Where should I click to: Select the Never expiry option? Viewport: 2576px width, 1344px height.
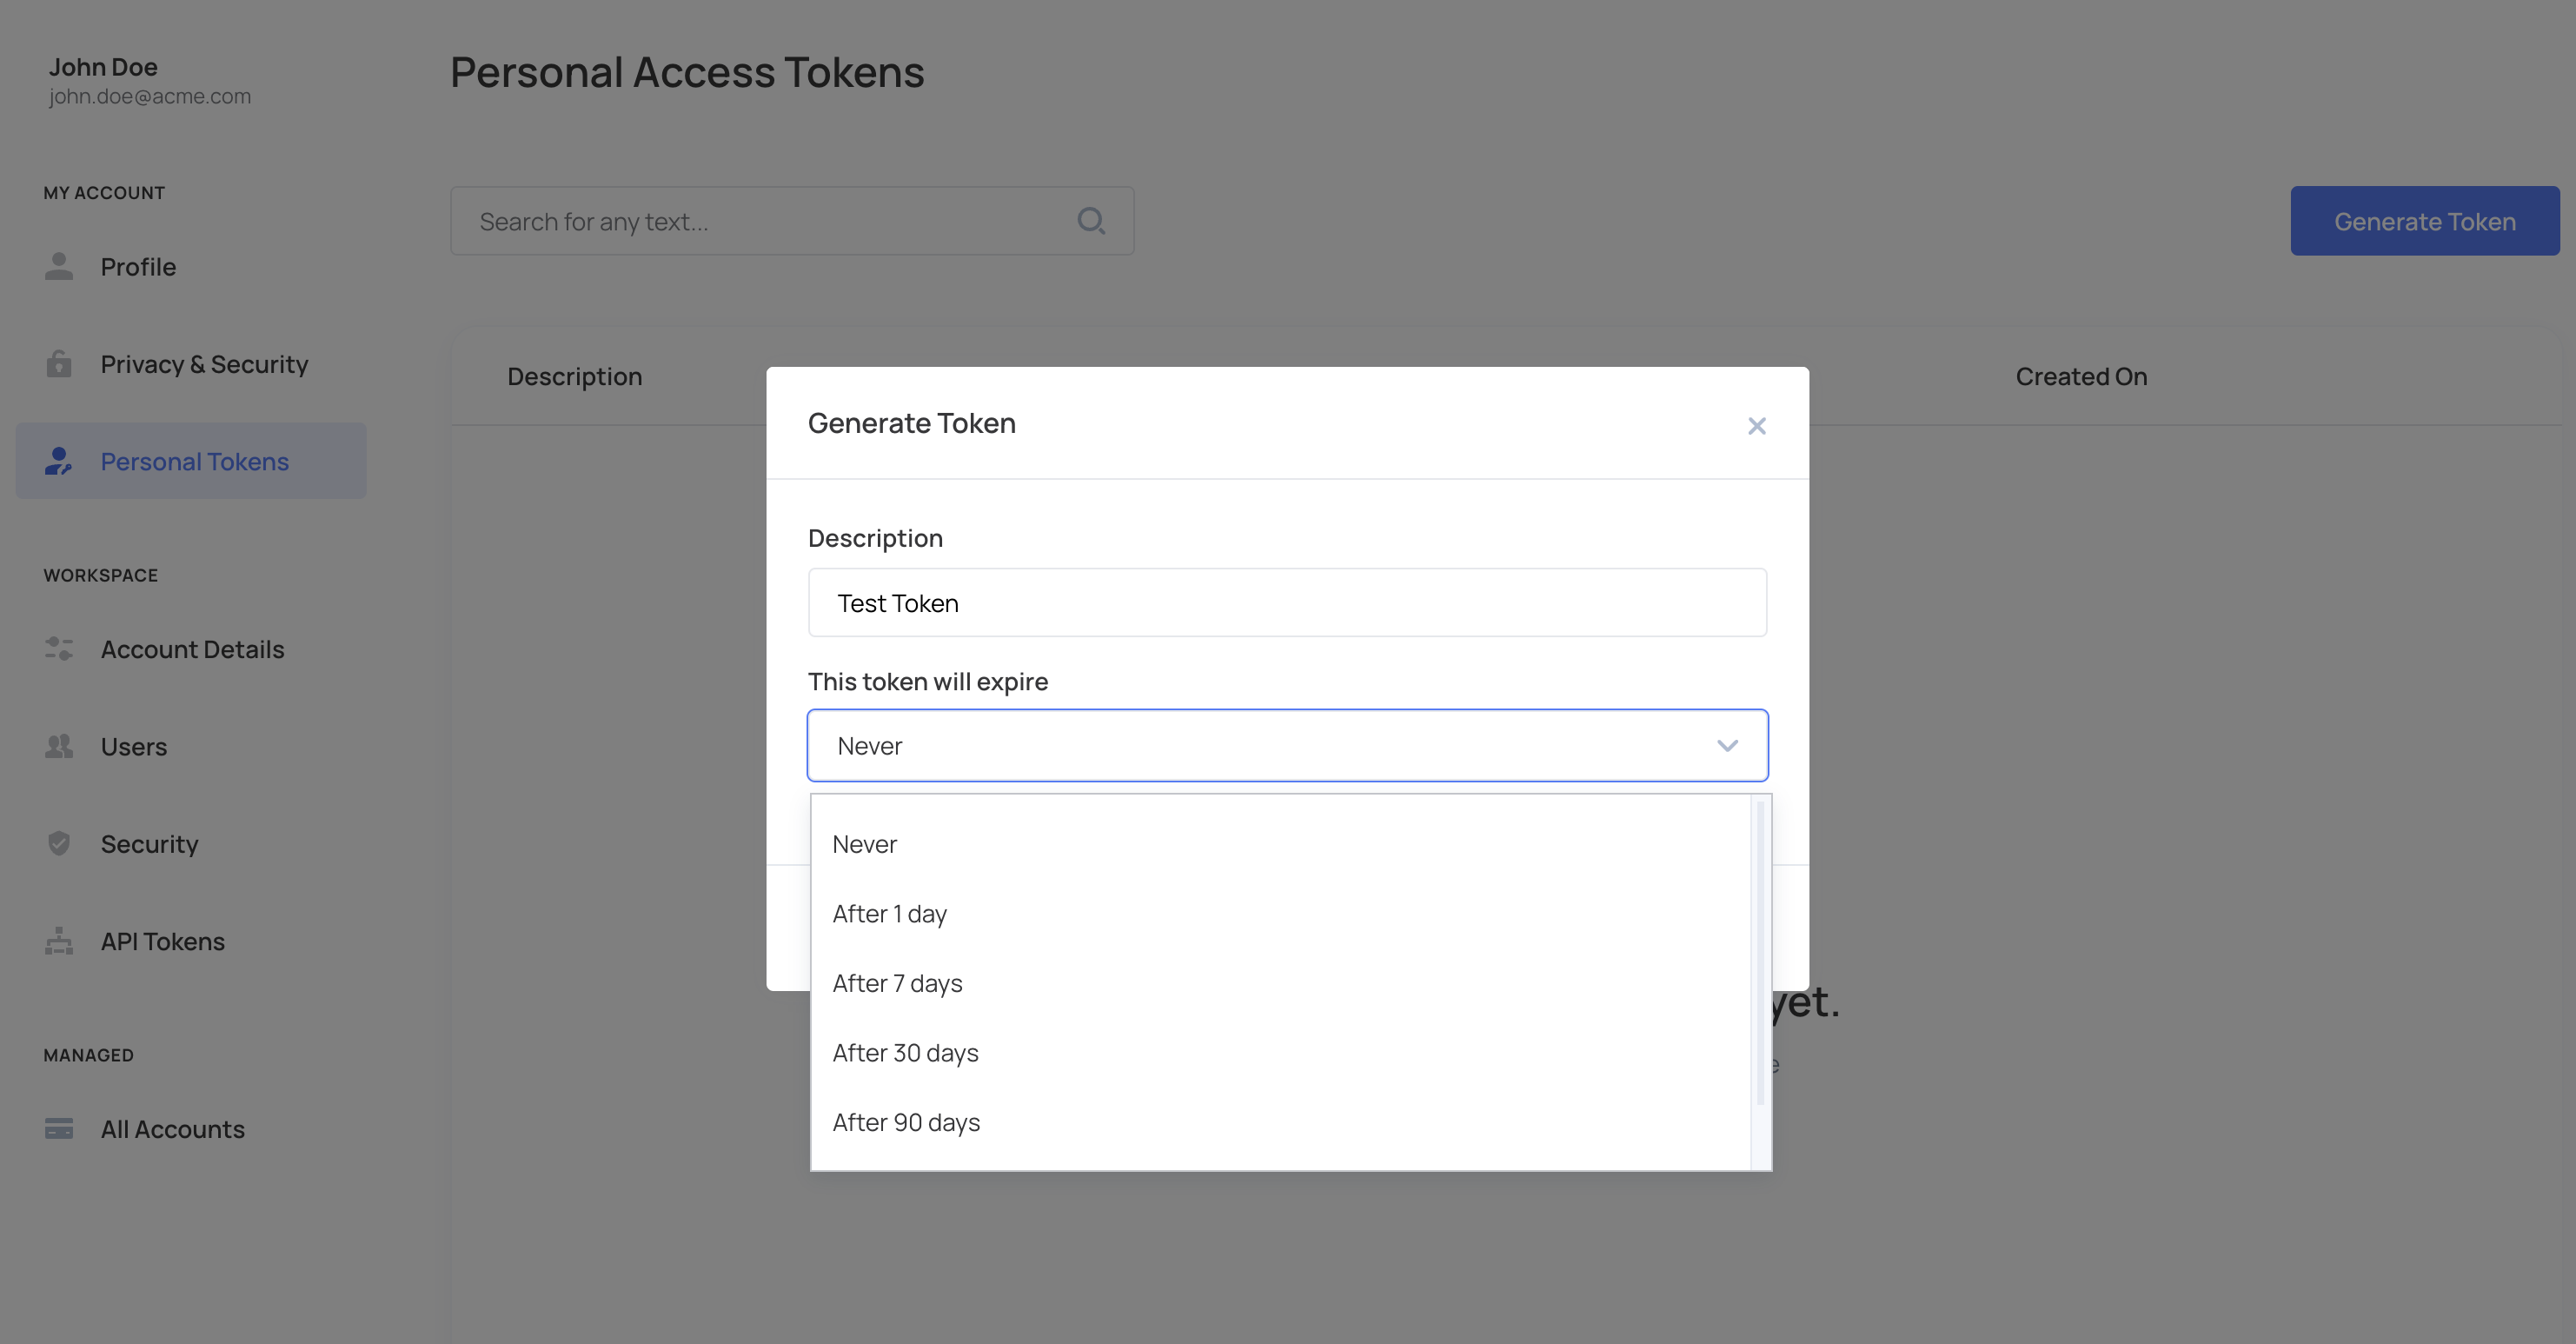[x=865, y=844]
